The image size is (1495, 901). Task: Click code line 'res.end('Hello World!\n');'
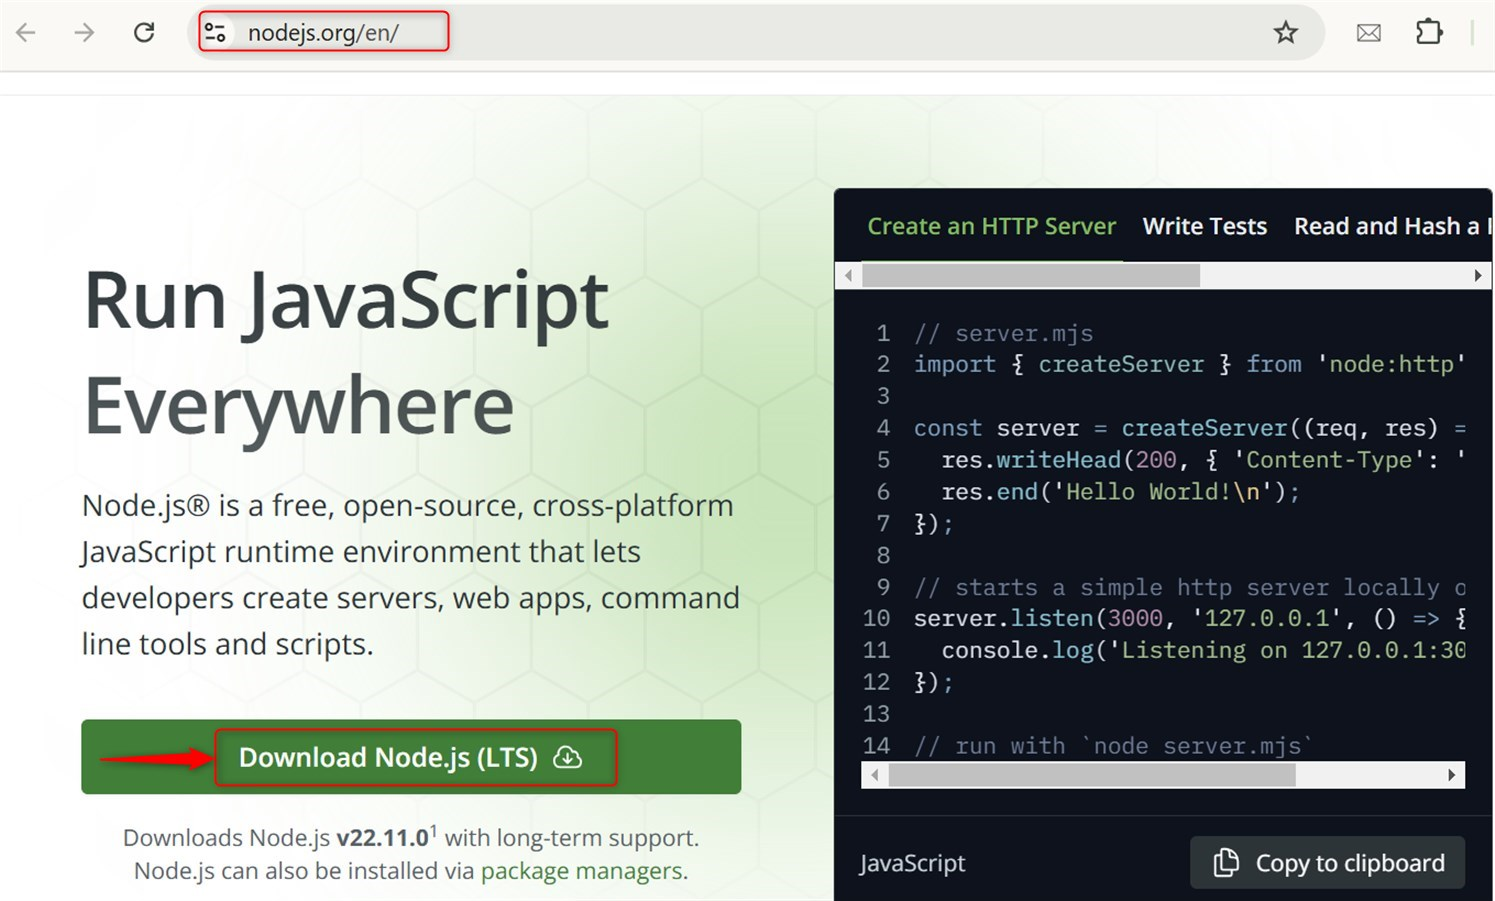[1120, 492]
